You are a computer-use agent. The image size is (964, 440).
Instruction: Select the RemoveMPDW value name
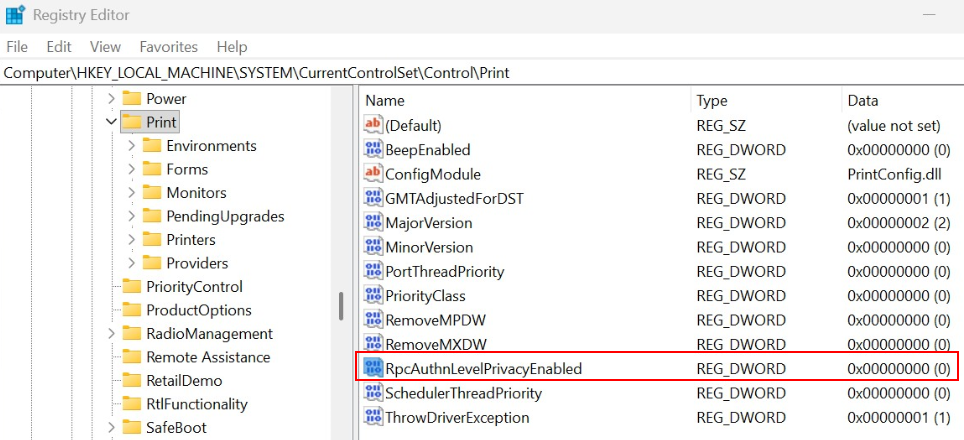[436, 320]
